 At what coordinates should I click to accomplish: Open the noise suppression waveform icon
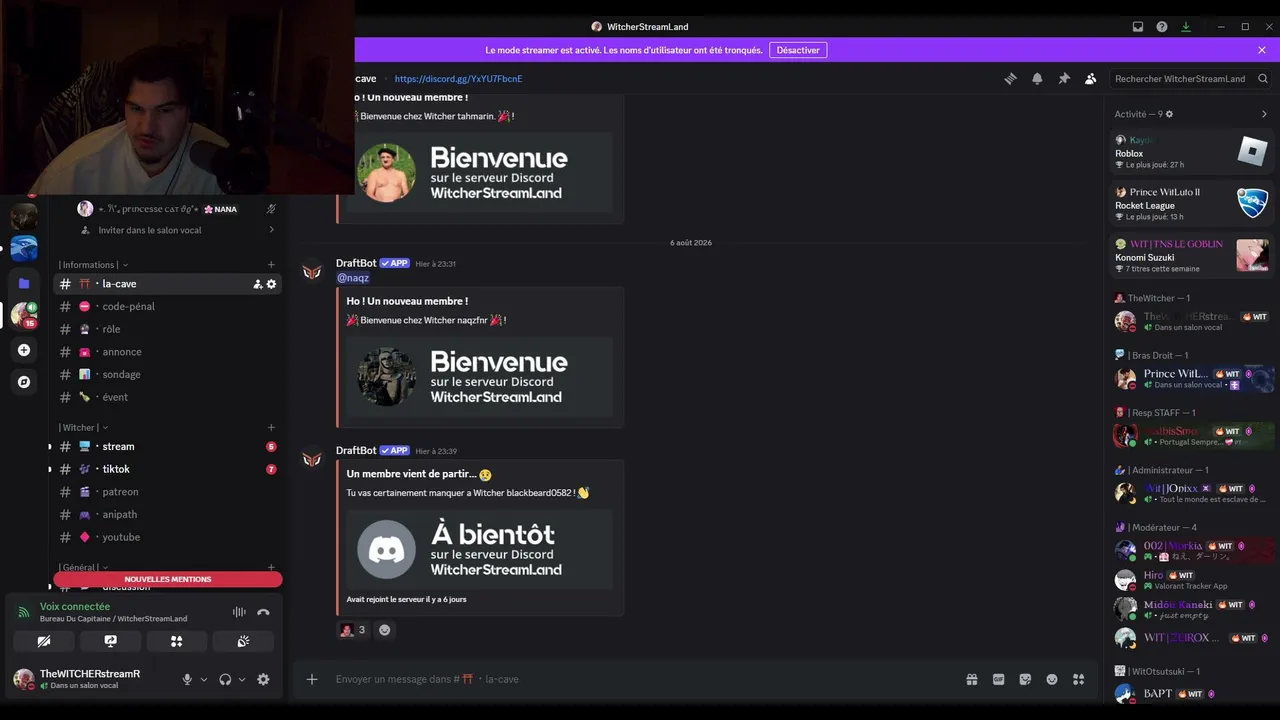coord(239,612)
